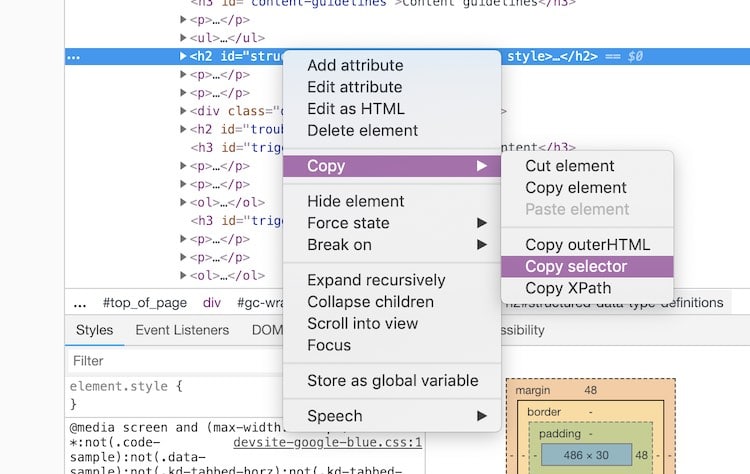
Task: Click arrow beside Break on entry
Action: point(482,245)
